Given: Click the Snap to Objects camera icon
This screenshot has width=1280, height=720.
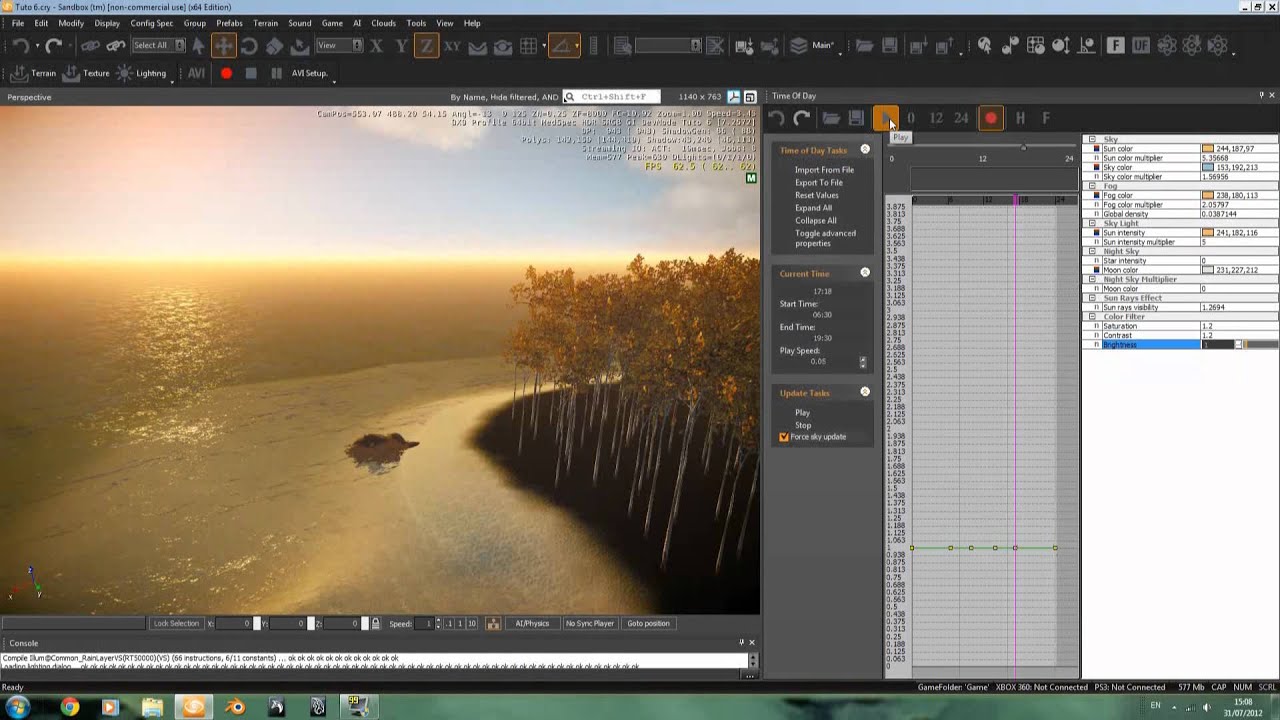Looking at the screenshot, I should click(x=503, y=46).
